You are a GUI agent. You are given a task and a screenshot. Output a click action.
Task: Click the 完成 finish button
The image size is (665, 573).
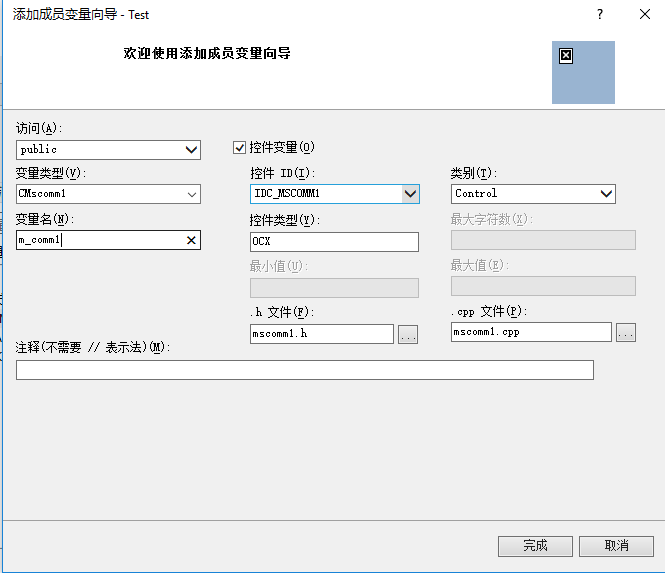[535, 546]
